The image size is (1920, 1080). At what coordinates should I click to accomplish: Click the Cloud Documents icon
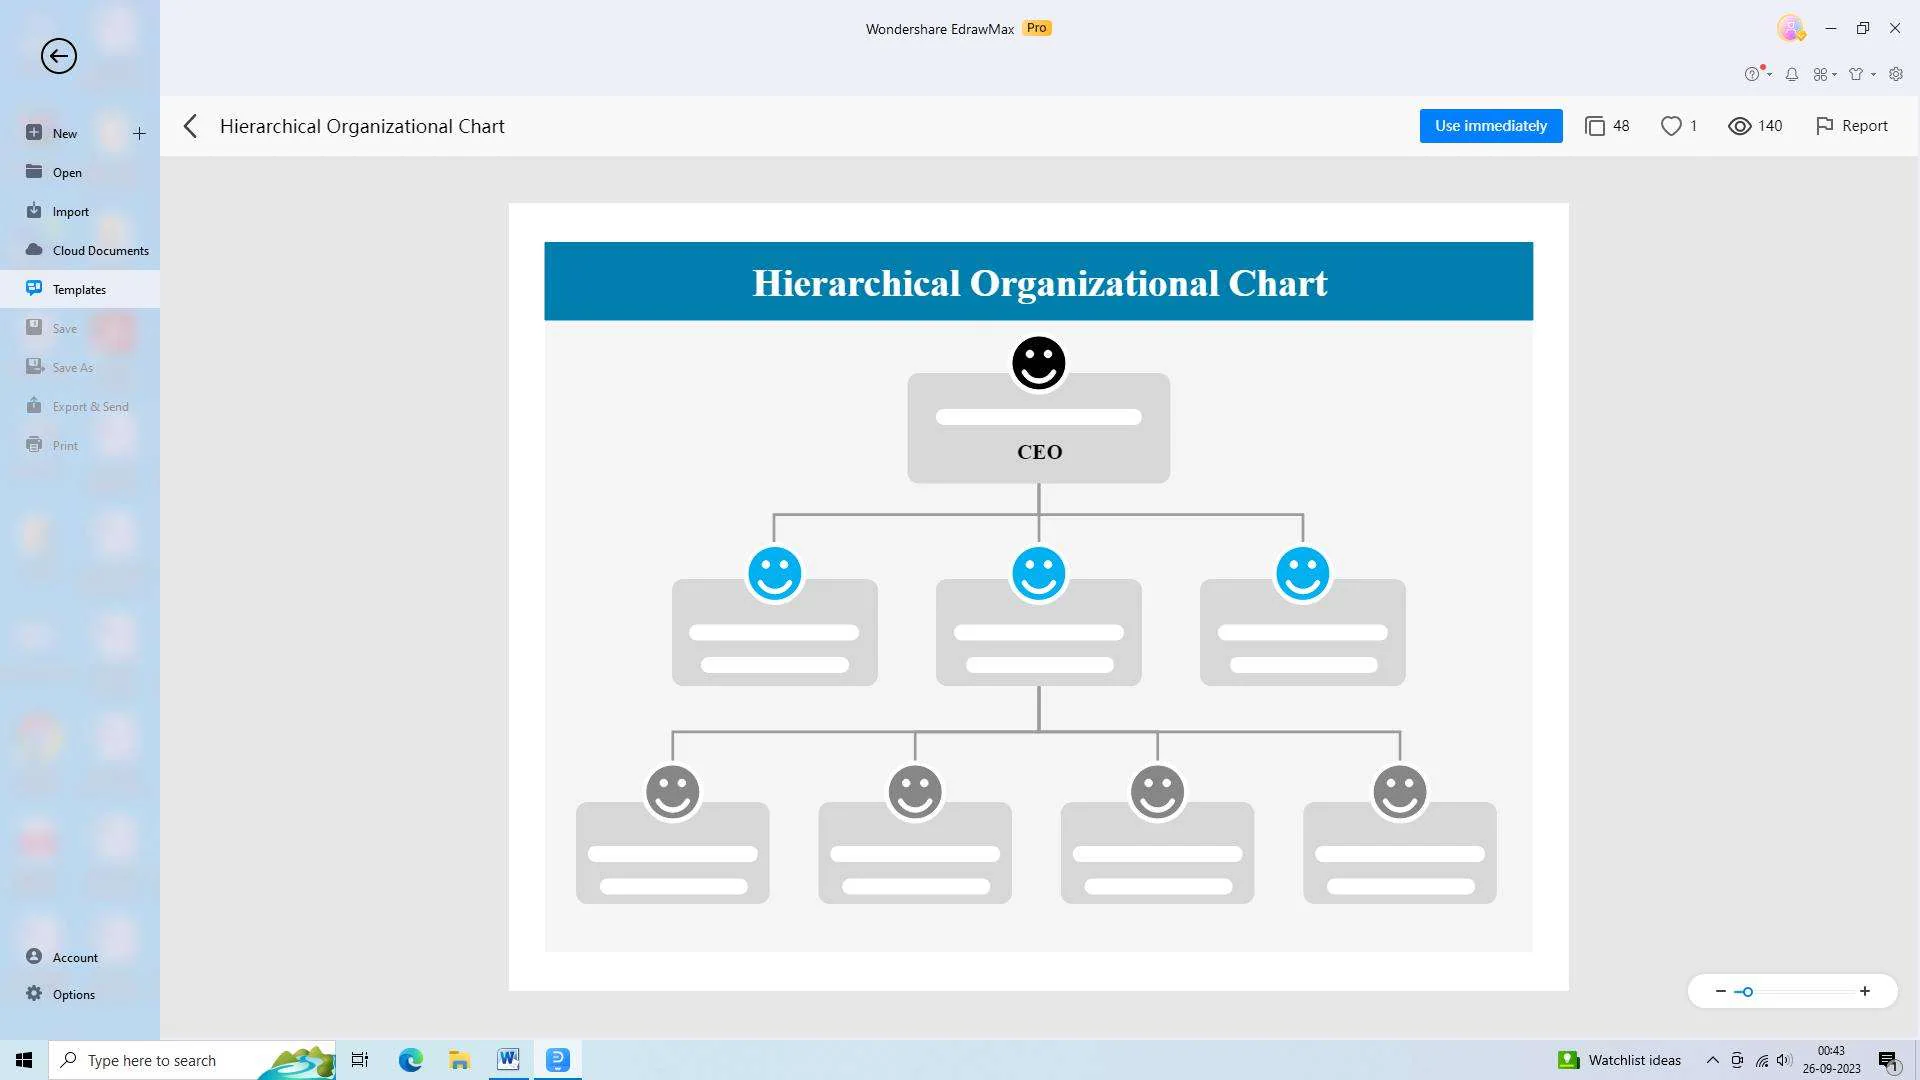tap(34, 249)
